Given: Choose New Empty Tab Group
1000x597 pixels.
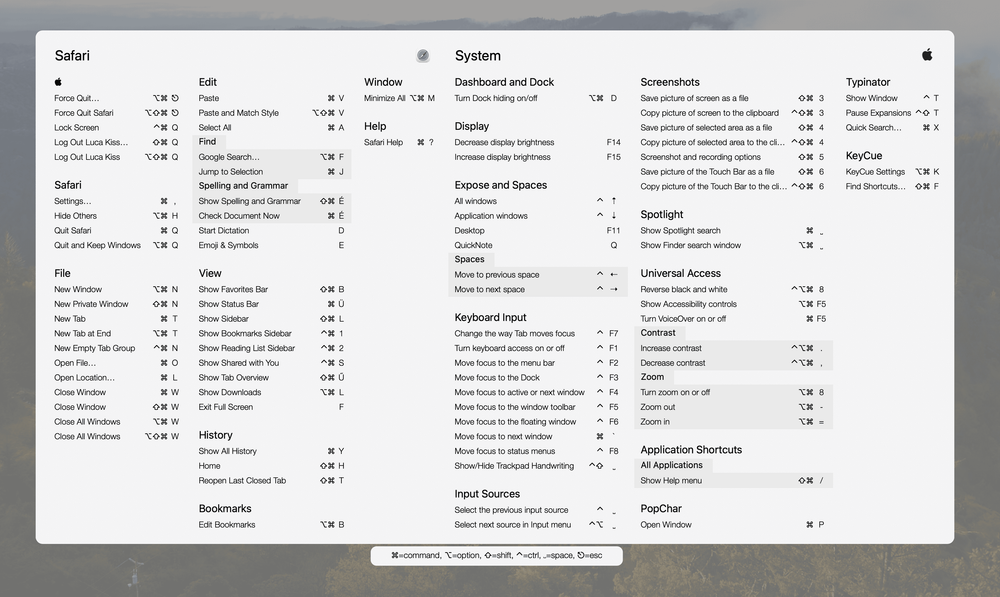Looking at the screenshot, I should click(117, 348).
